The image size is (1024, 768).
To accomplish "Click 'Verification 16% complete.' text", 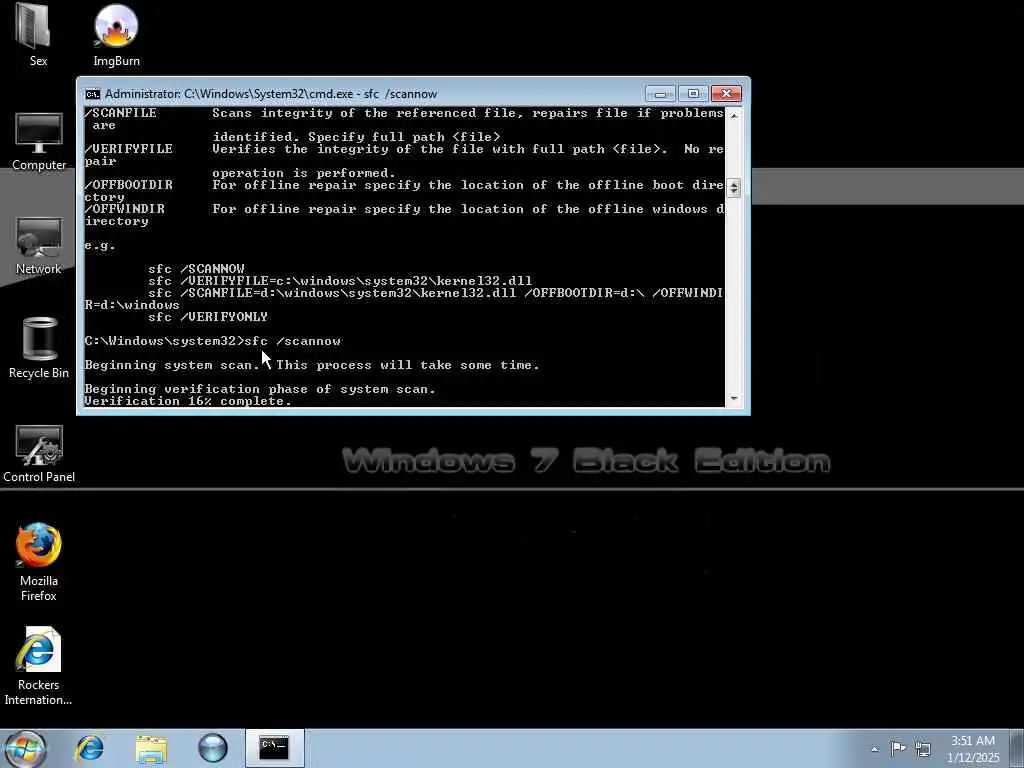I will point(188,401).
